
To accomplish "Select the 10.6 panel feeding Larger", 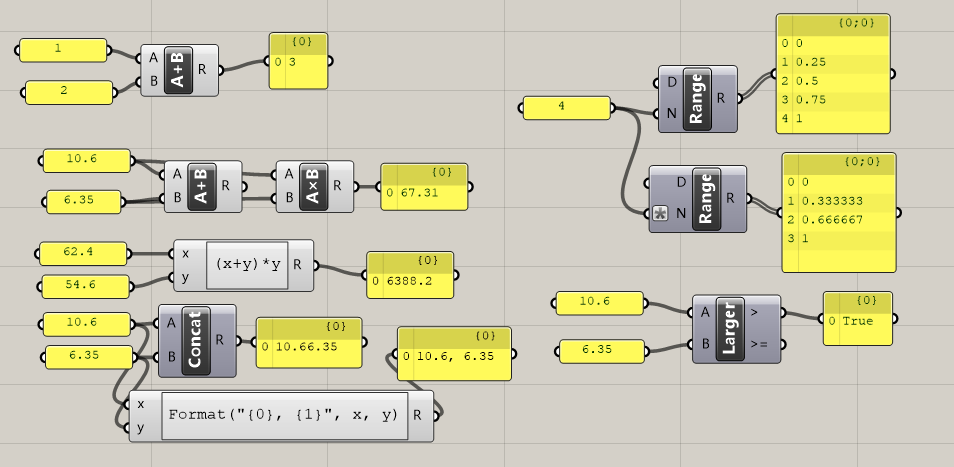I will pos(600,303).
